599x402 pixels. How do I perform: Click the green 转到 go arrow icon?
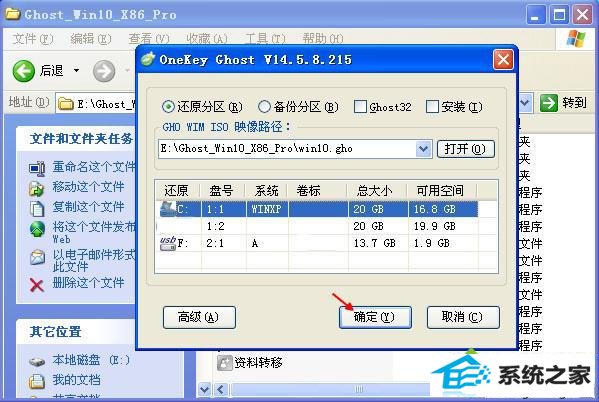click(x=549, y=103)
